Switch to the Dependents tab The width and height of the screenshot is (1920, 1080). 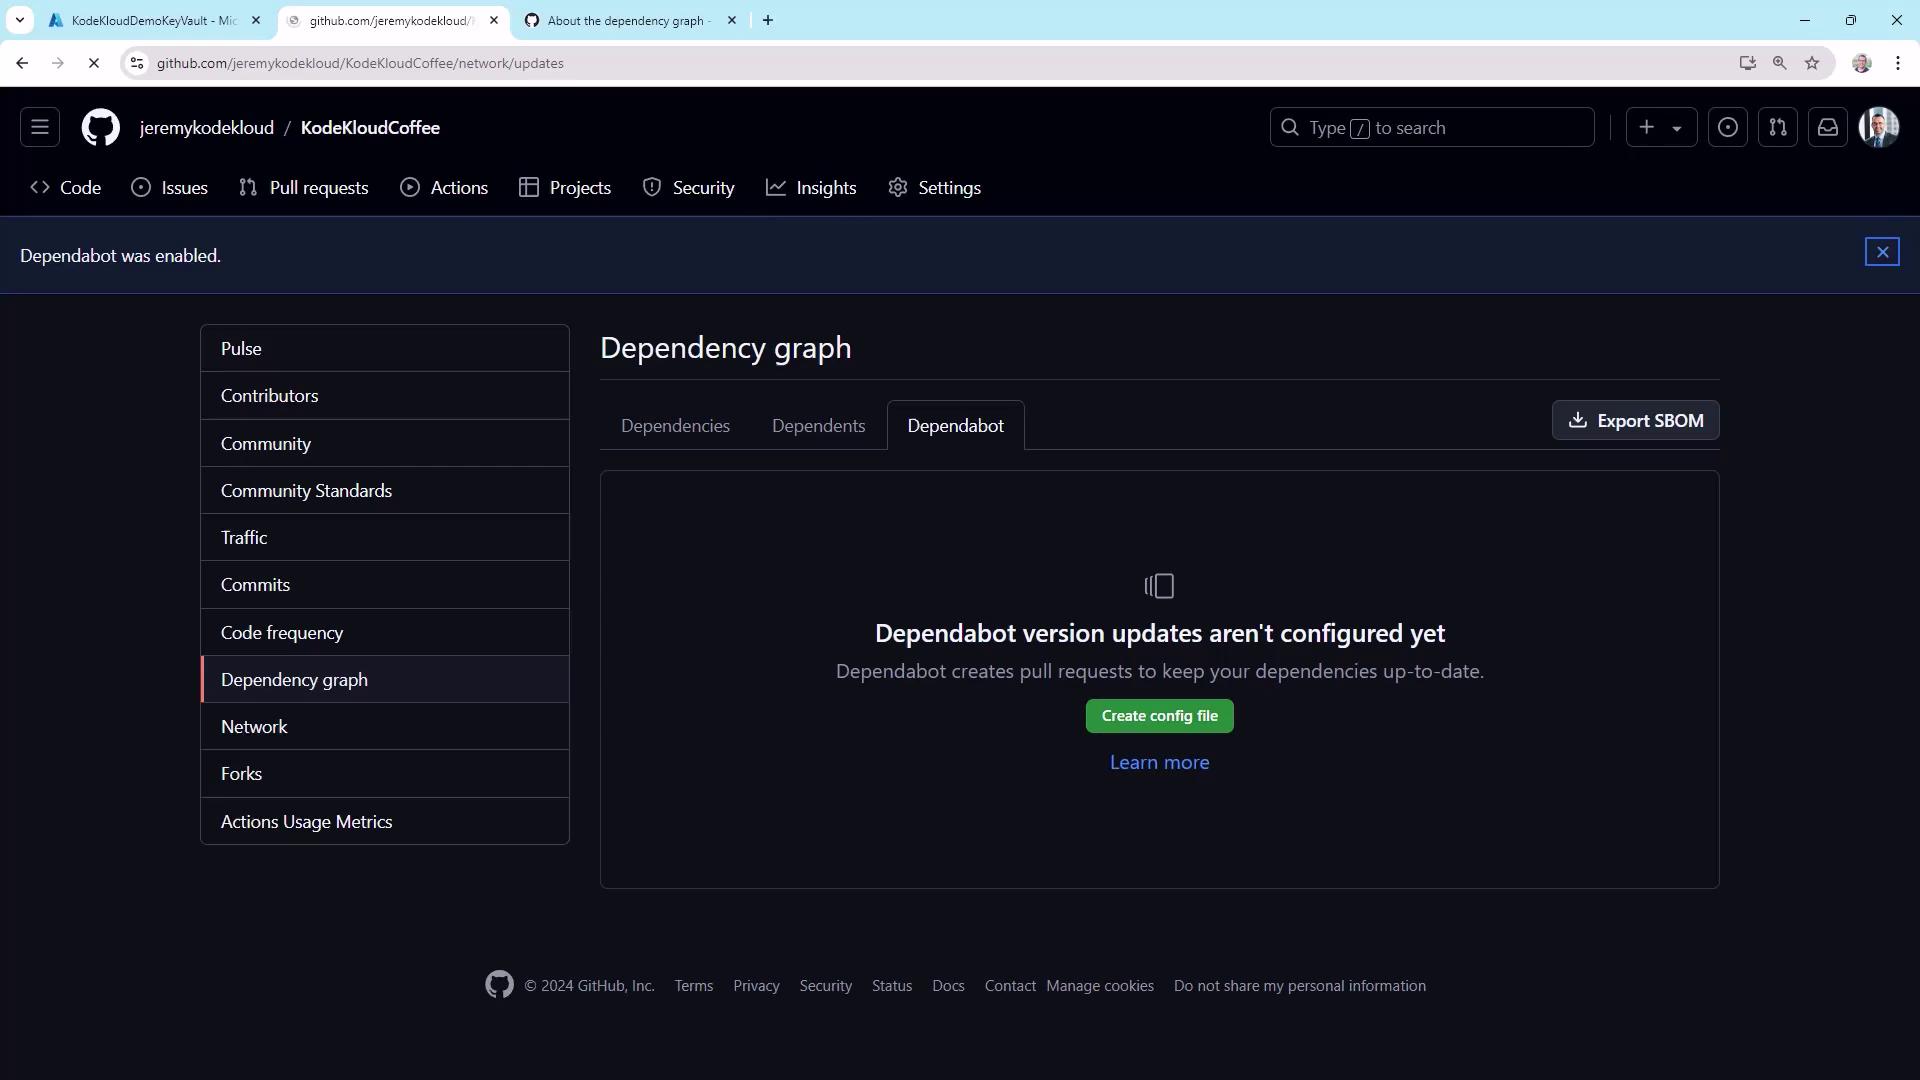pyautogui.click(x=818, y=426)
